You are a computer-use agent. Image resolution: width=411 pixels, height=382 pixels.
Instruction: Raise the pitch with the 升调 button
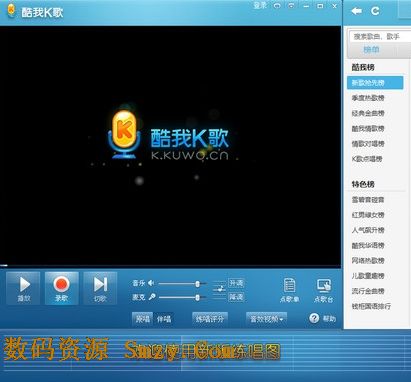coord(236,283)
